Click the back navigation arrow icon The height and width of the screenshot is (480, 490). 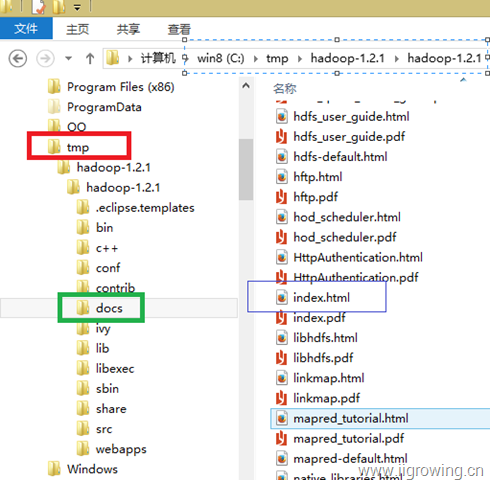pyautogui.click(x=18, y=59)
